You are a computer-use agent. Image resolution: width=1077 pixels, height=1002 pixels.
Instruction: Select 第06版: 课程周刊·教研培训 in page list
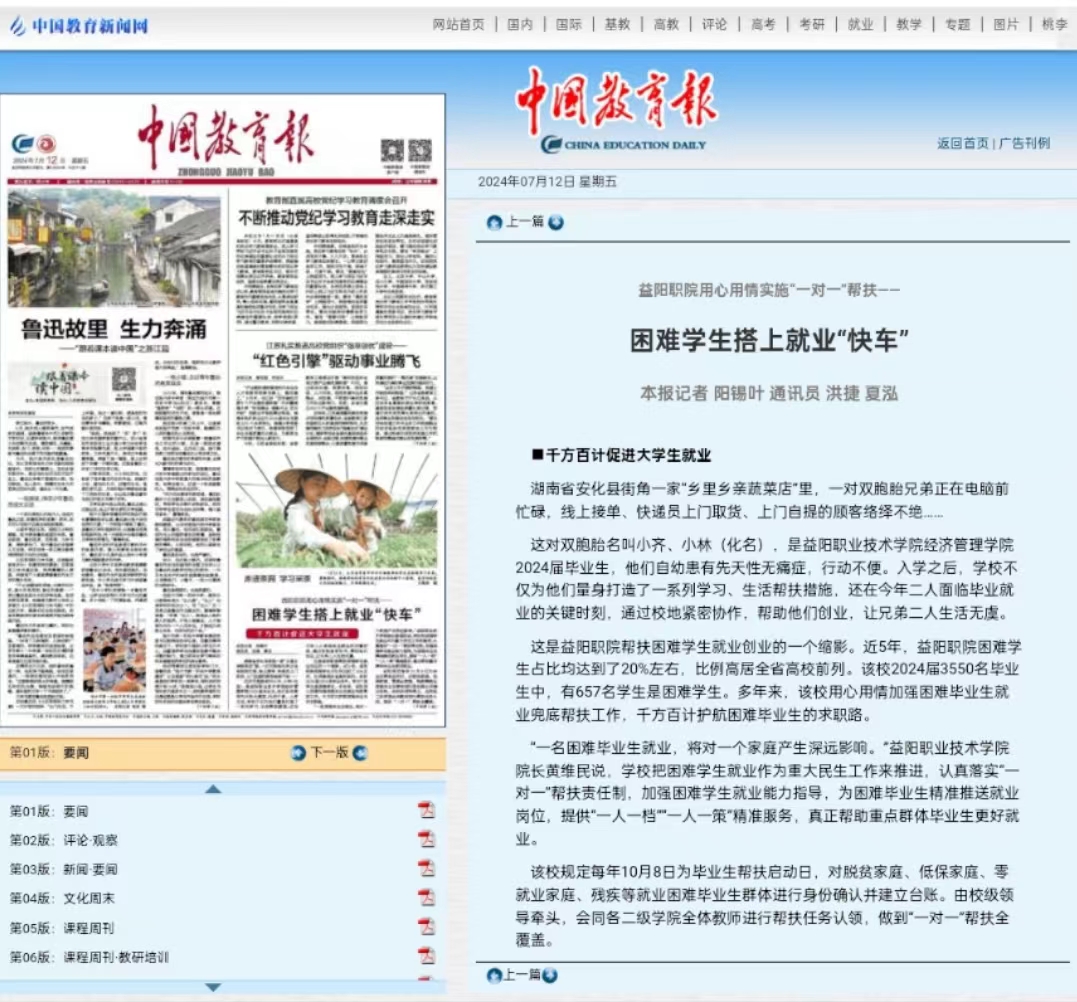pyautogui.click(x=89, y=957)
